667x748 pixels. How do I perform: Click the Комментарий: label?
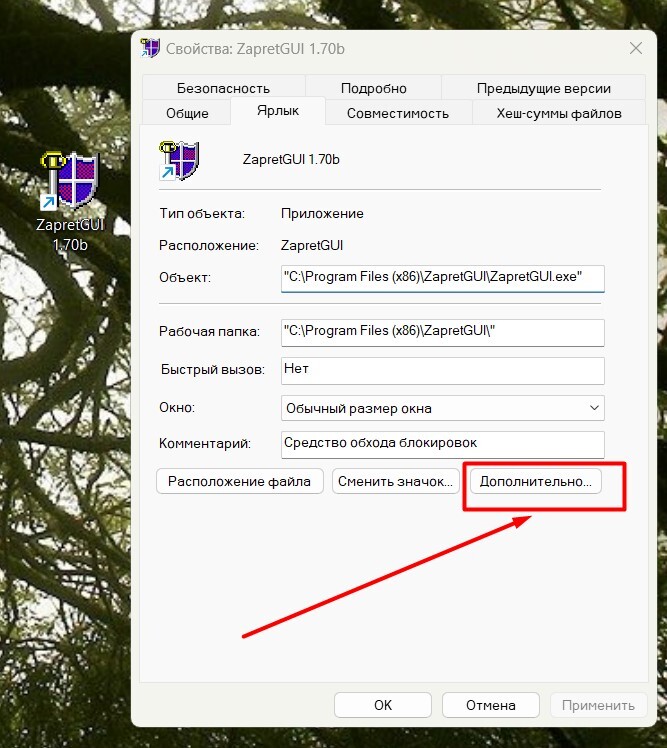coord(205,443)
